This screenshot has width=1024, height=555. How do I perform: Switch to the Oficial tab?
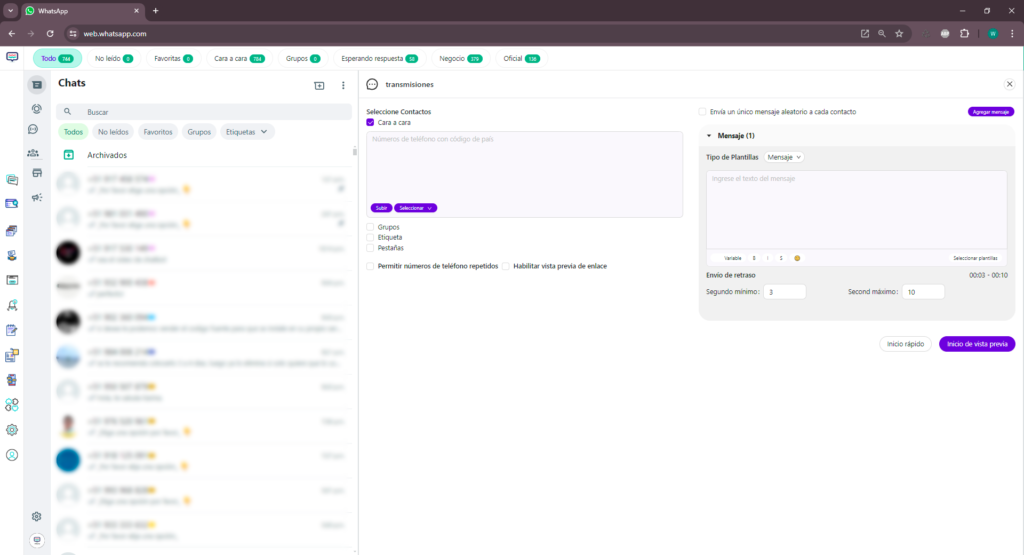[x=520, y=59]
